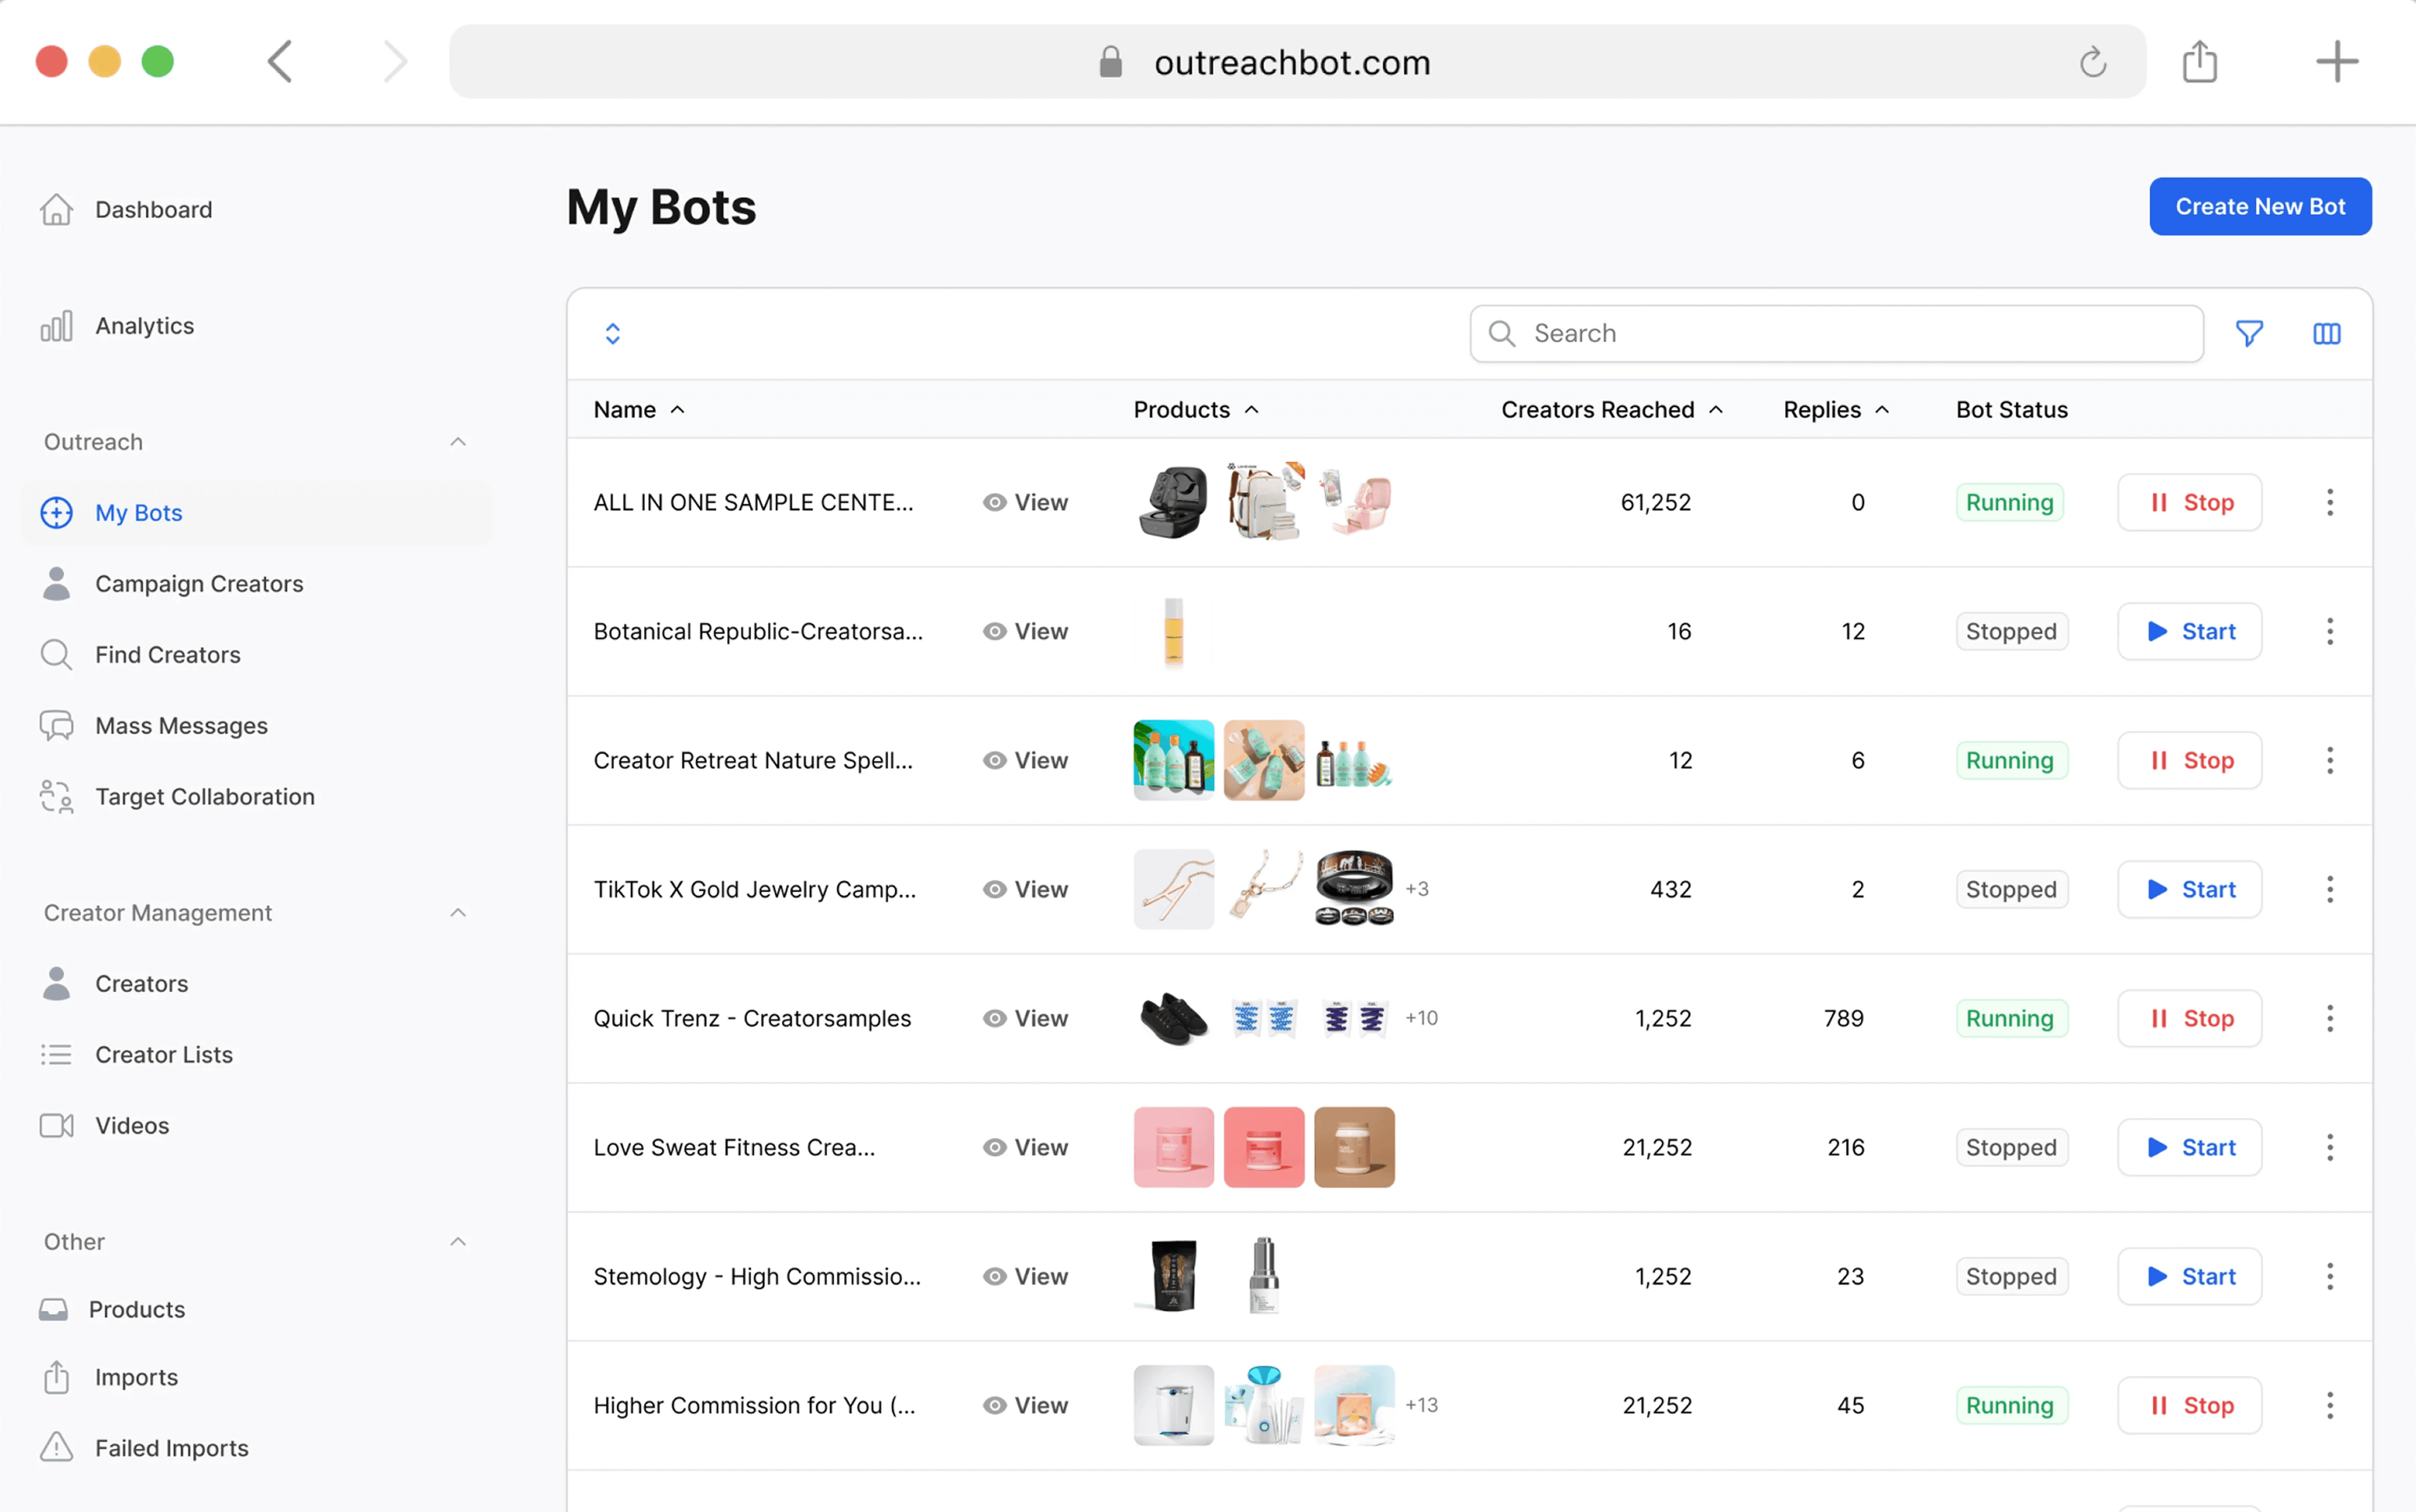Click browser back arrow
This screenshot has width=2416, height=1512.
tap(280, 62)
